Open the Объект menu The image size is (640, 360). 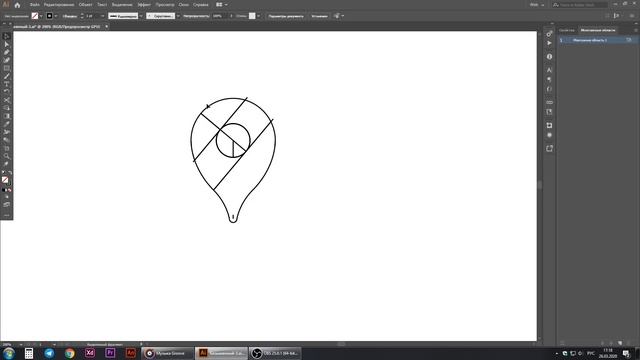point(85,5)
